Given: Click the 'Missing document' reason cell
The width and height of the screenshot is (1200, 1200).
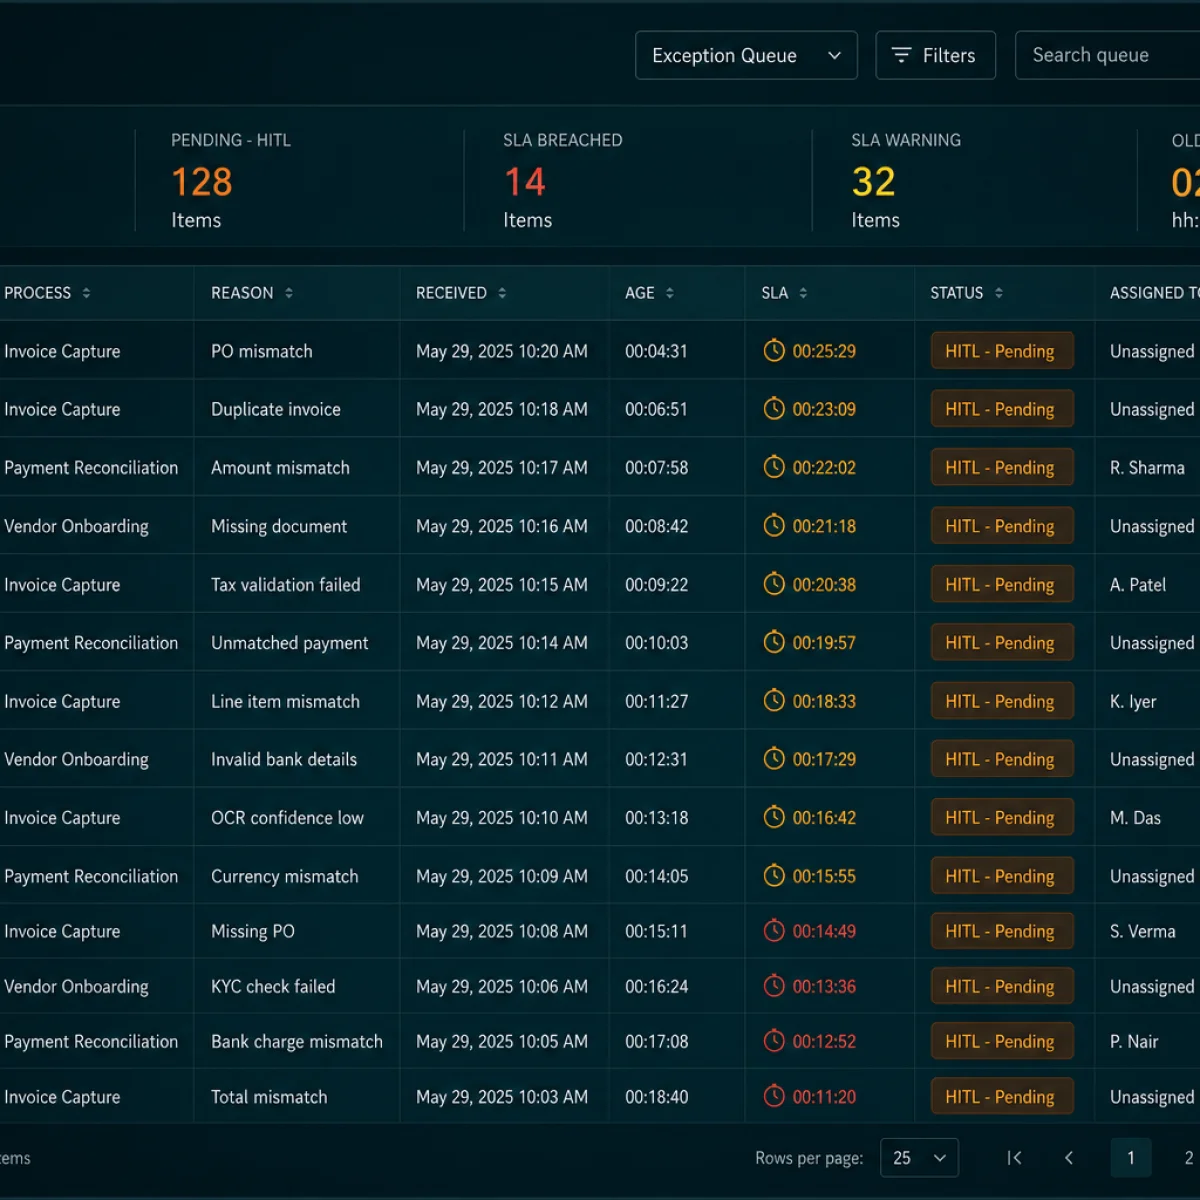Looking at the screenshot, I should (279, 526).
